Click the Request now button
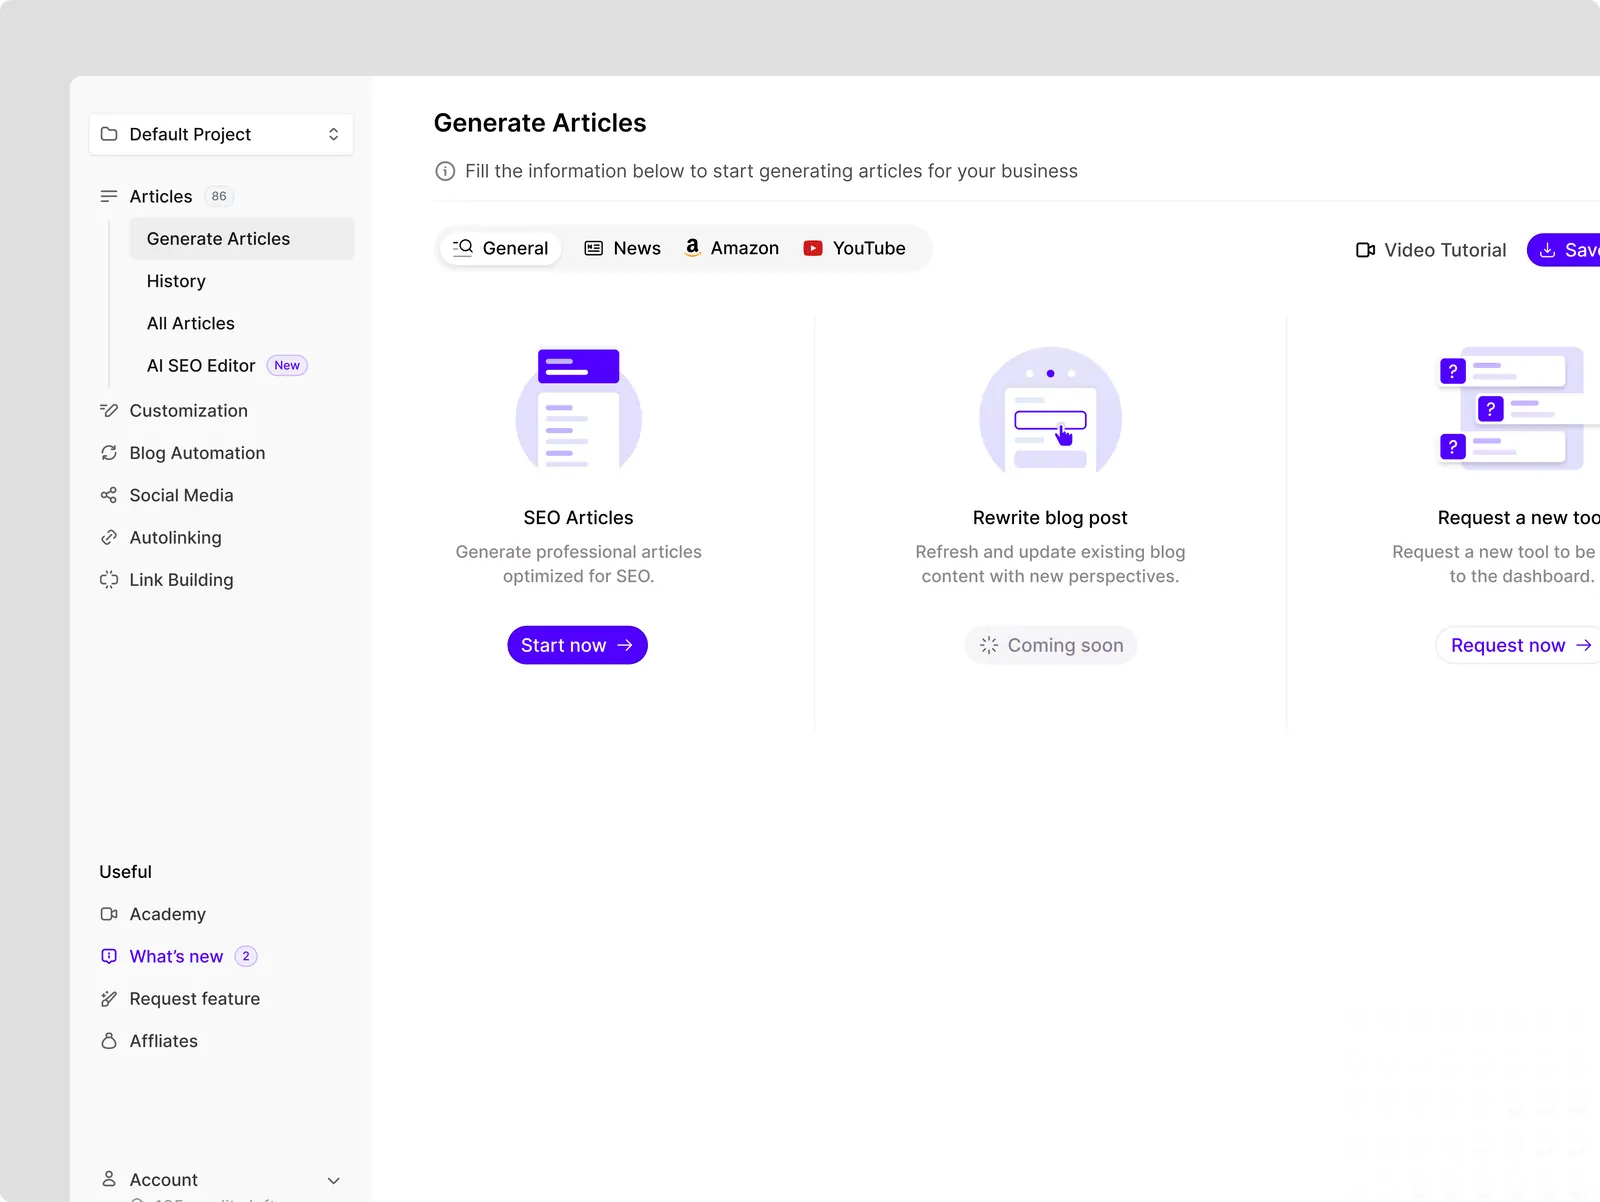This screenshot has width=1600, height=1202. (1518, 645)
